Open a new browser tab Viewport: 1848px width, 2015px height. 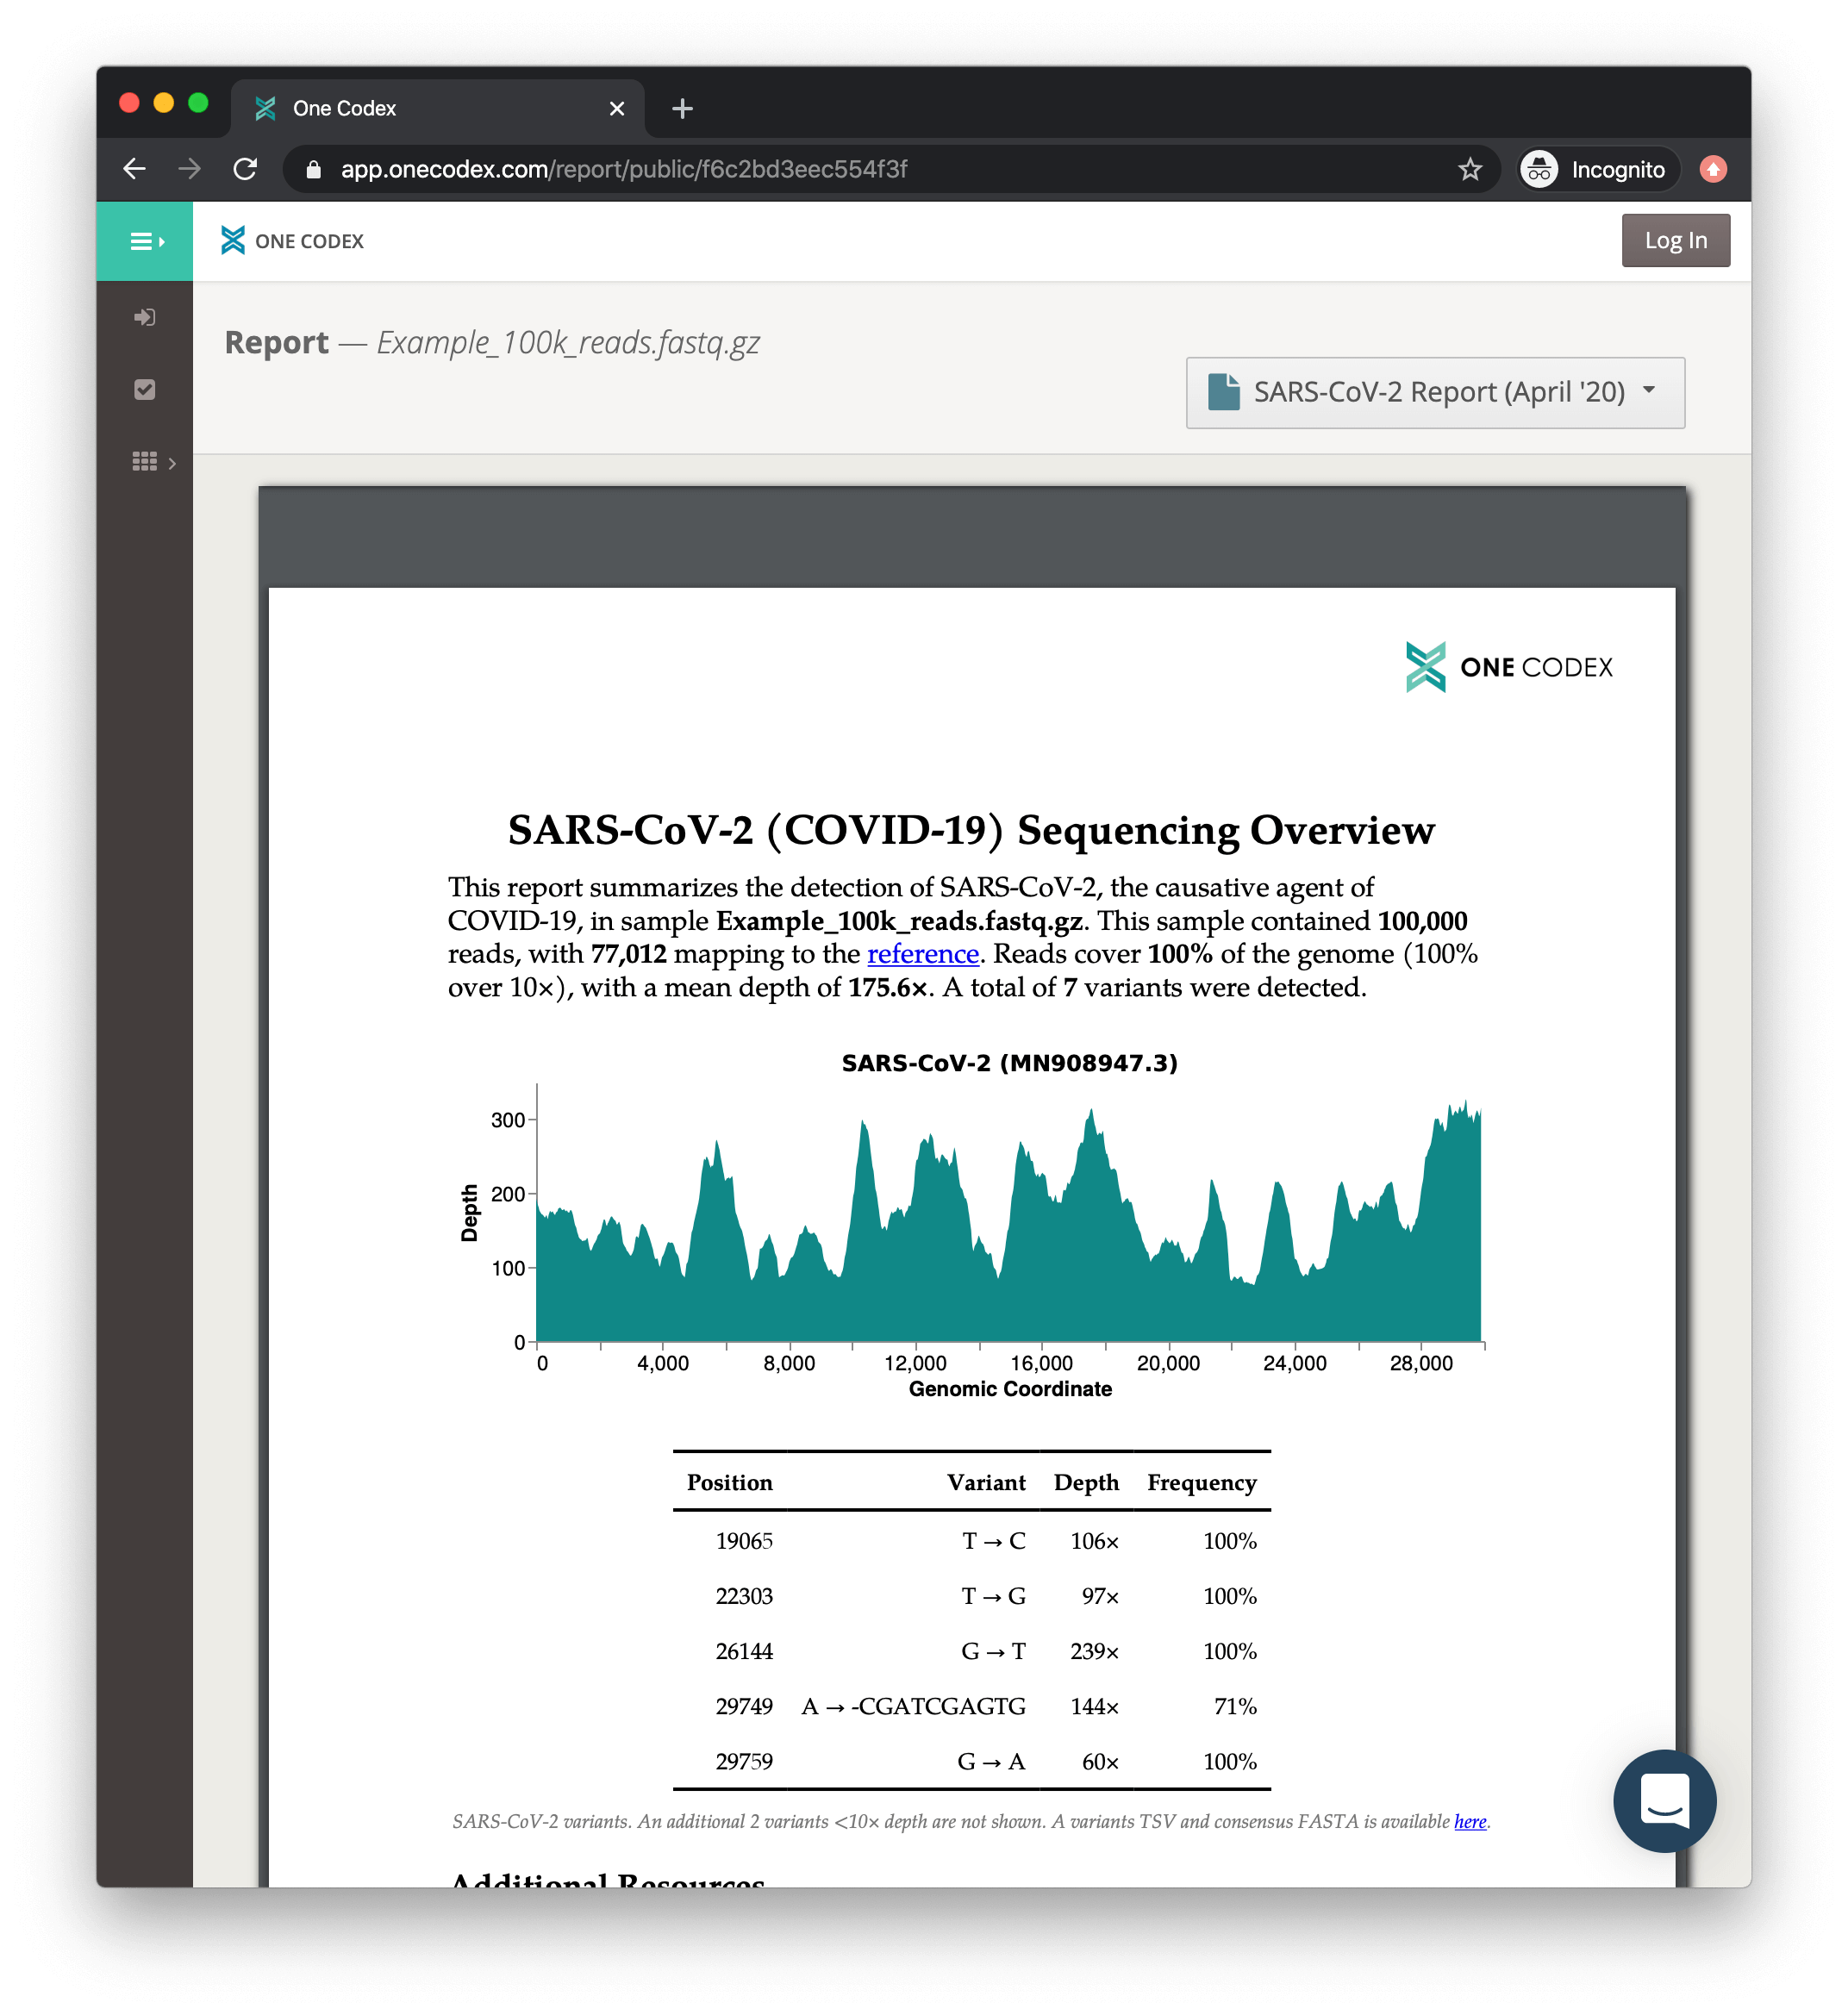[x=682, y=108]
